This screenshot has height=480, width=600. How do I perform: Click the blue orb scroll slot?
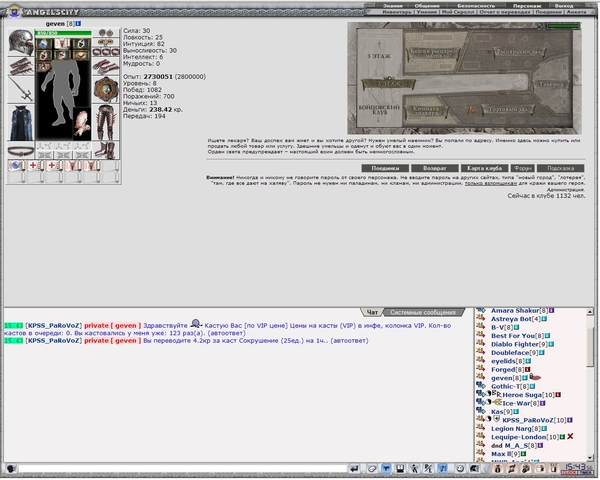(x=16, y=166)
